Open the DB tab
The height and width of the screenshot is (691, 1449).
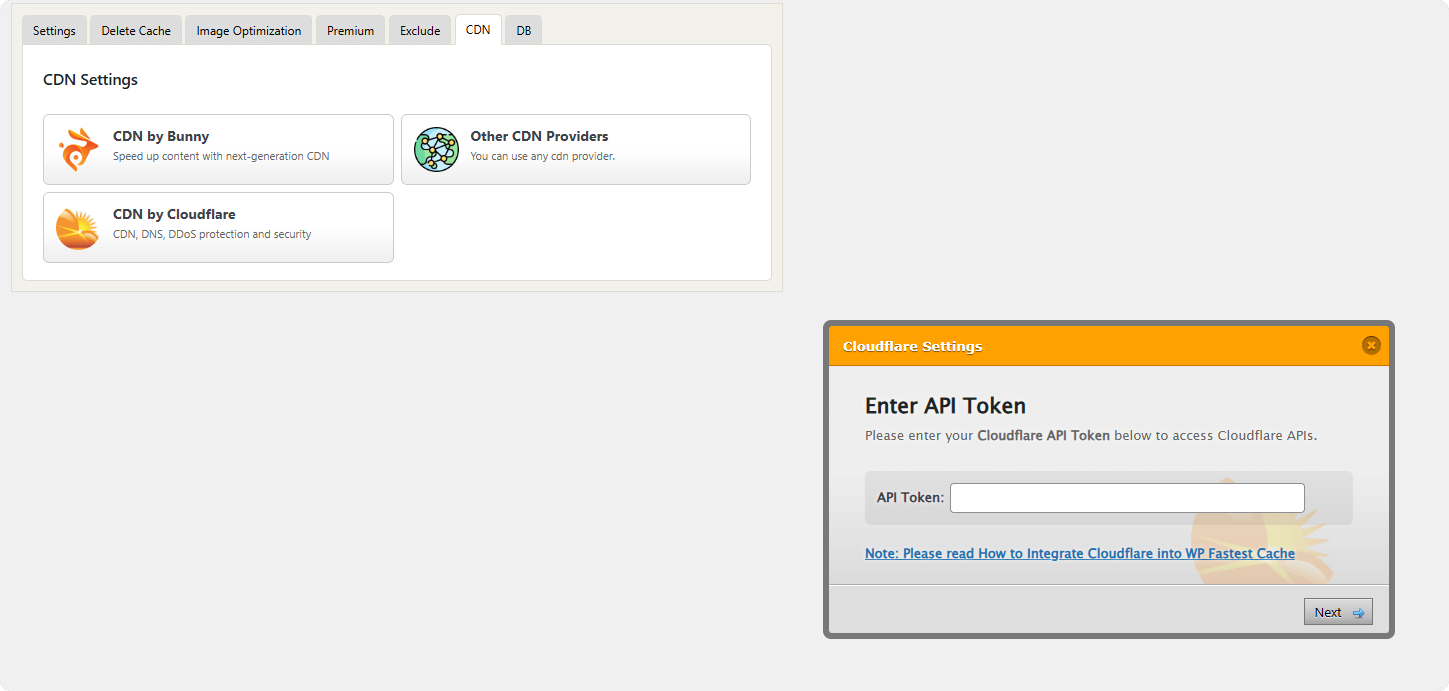tap(523, 30)
